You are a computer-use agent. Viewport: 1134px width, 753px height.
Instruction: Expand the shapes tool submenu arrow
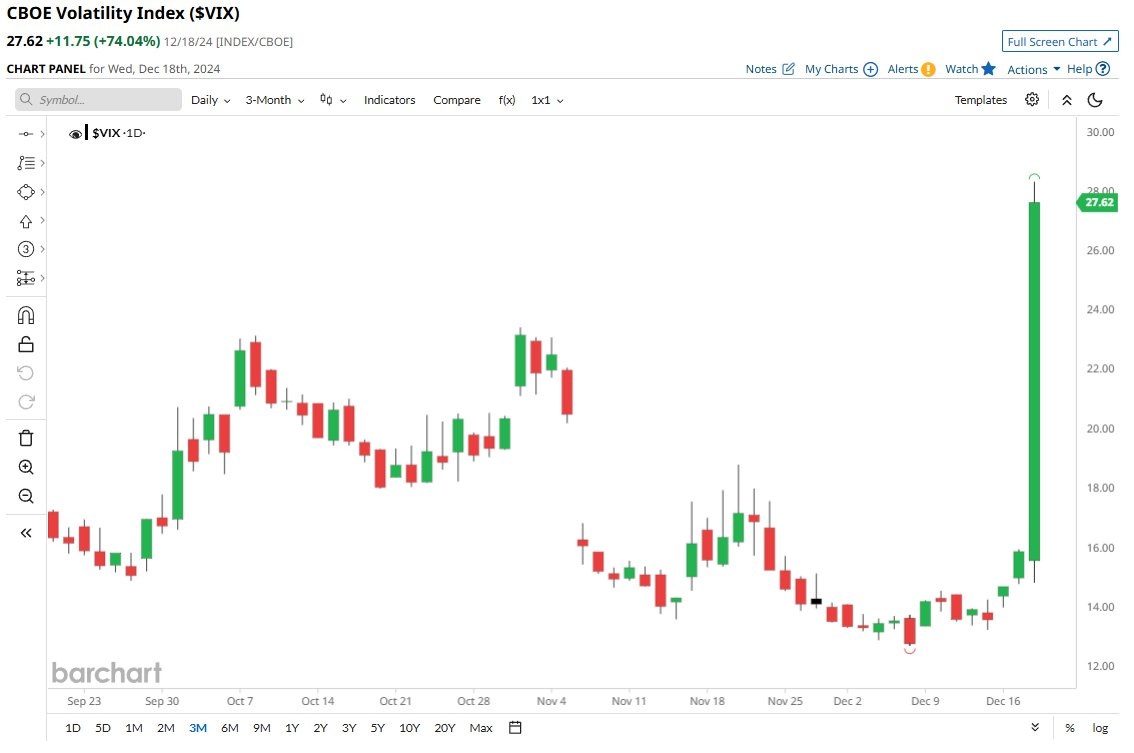pyautogui.click(x=43, y=192)
